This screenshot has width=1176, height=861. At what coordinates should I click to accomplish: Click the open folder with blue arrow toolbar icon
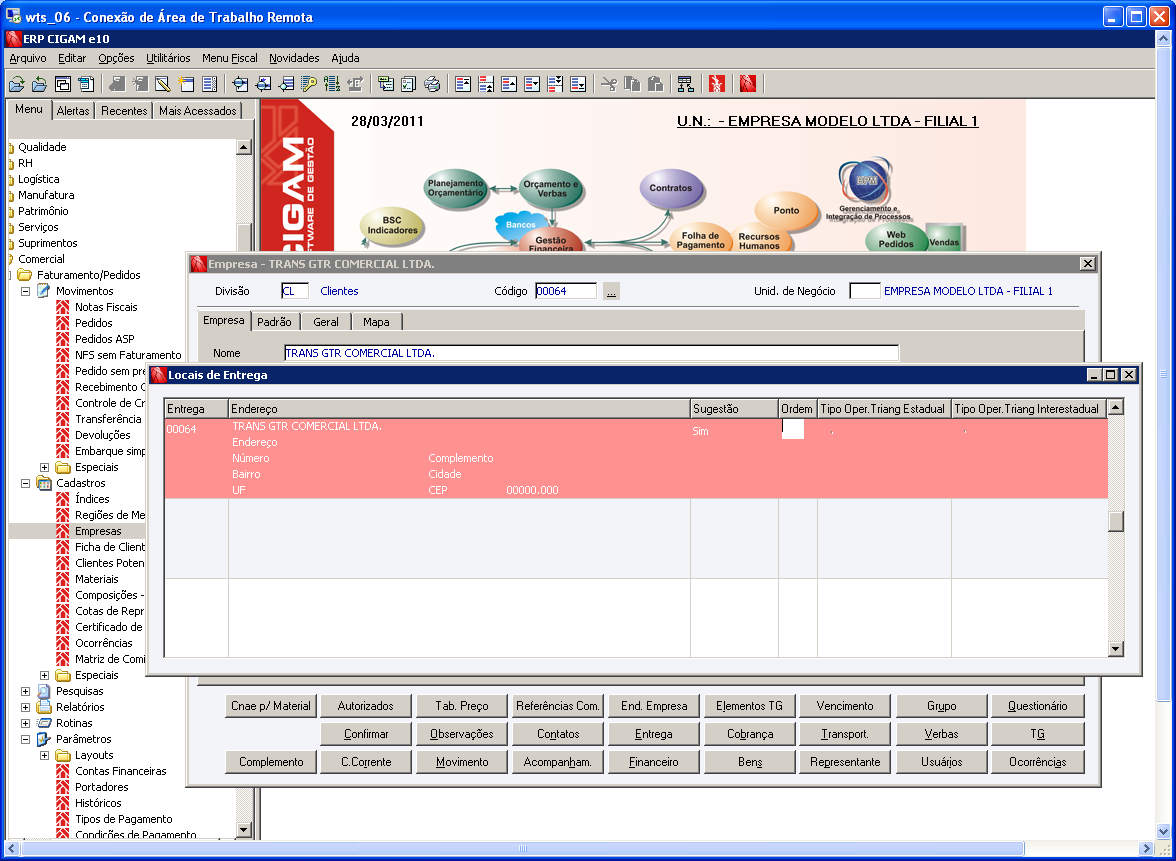click(39, 84)
